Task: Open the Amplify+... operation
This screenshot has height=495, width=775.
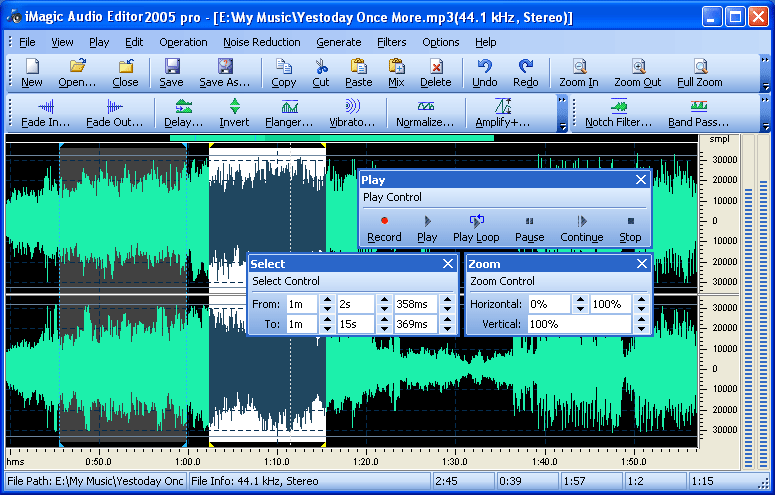Action: point(503,113)
